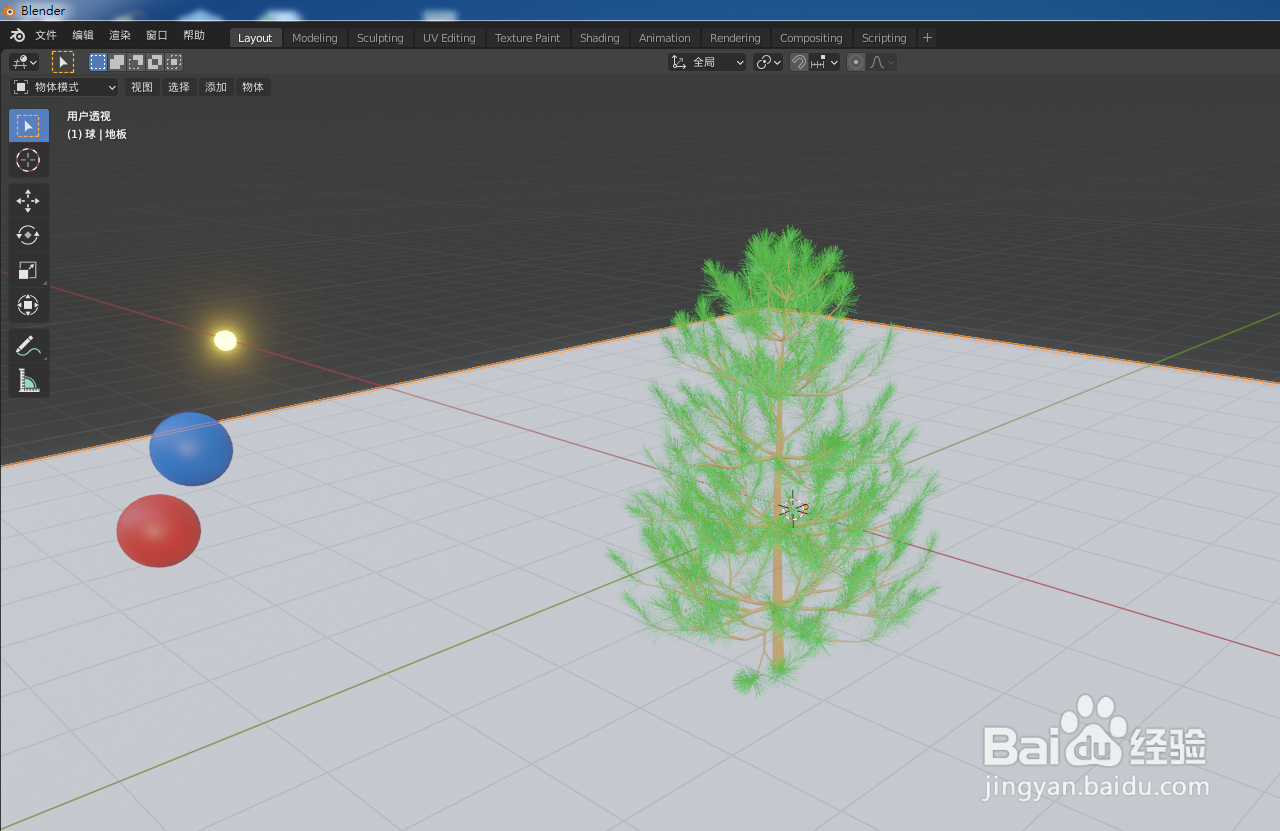Select the Scale tool

[28, 269]
